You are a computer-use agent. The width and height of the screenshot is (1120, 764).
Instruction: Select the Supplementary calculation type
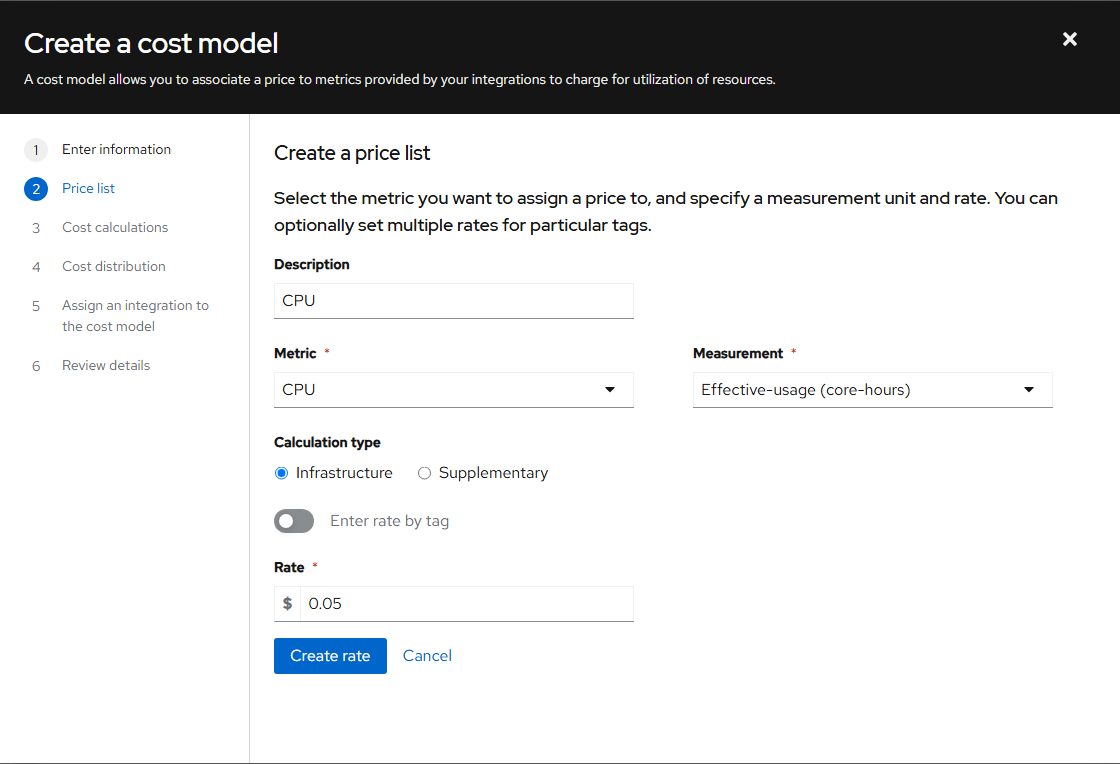(x=424, y=473)
